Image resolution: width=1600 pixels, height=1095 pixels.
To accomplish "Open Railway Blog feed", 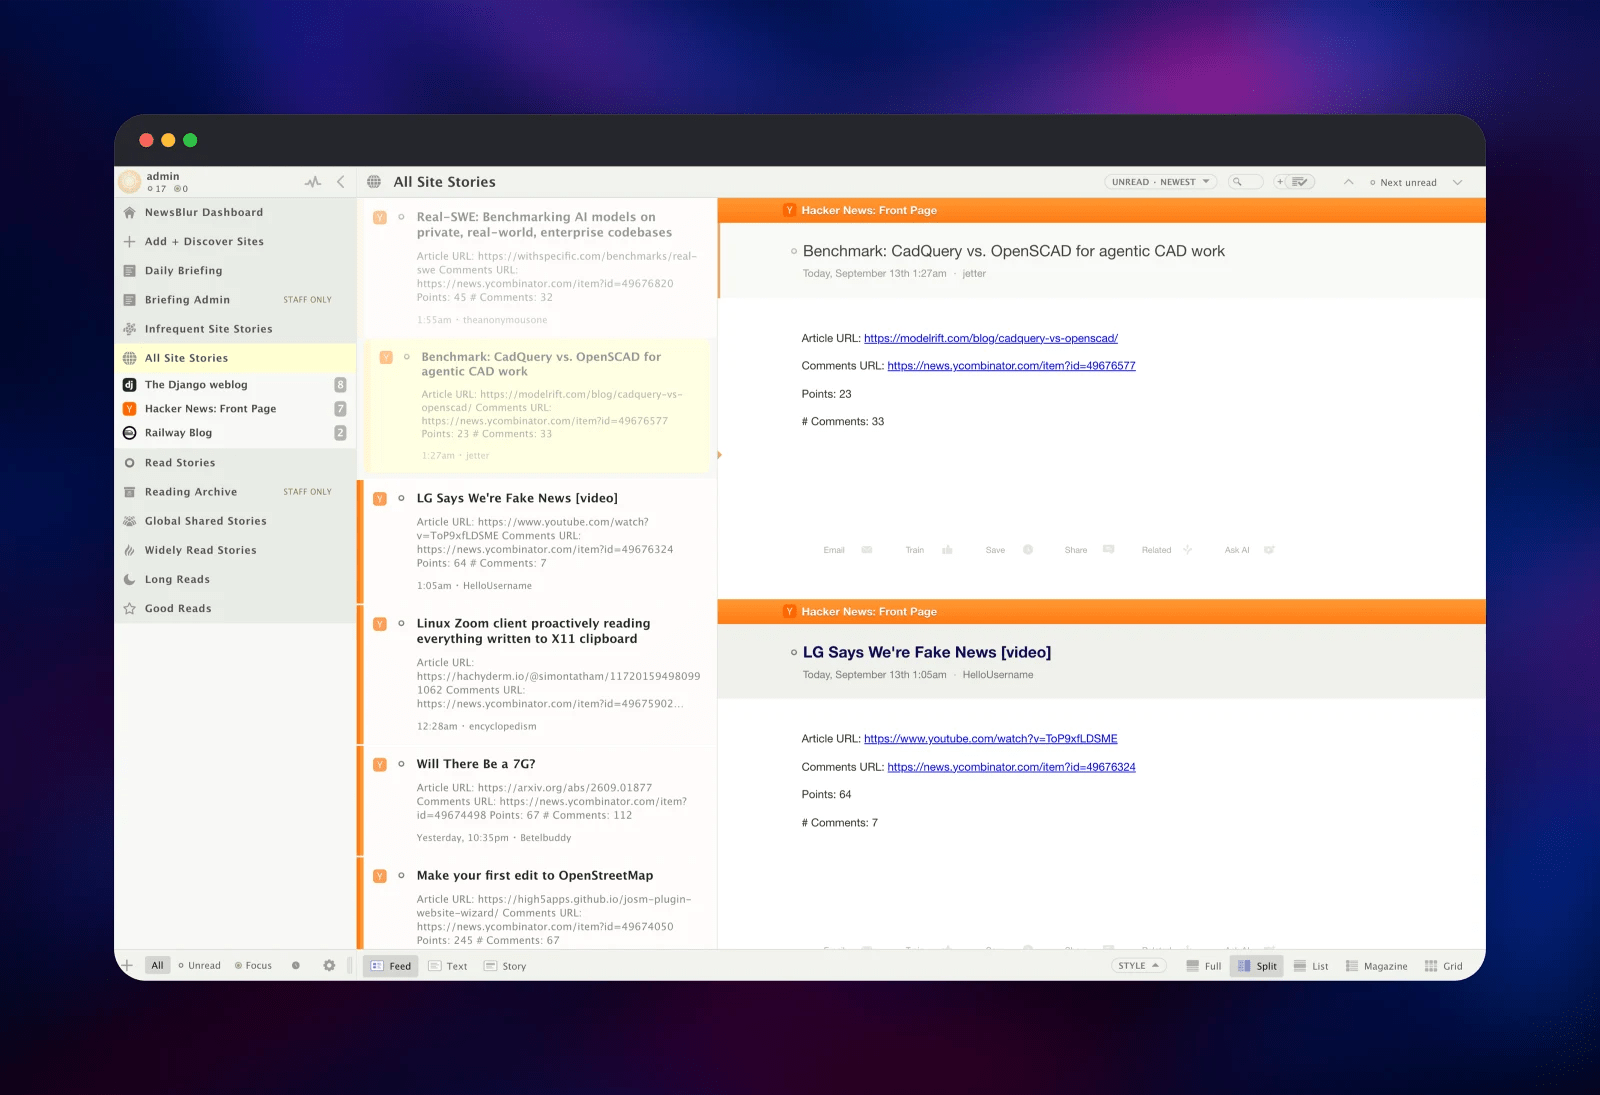I will [235, 432].
